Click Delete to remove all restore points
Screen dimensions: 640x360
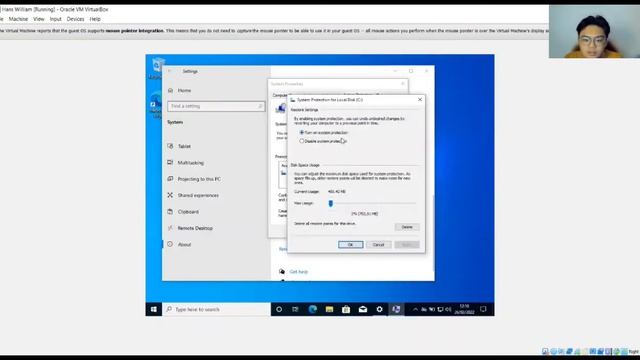(x=407, y=227)
